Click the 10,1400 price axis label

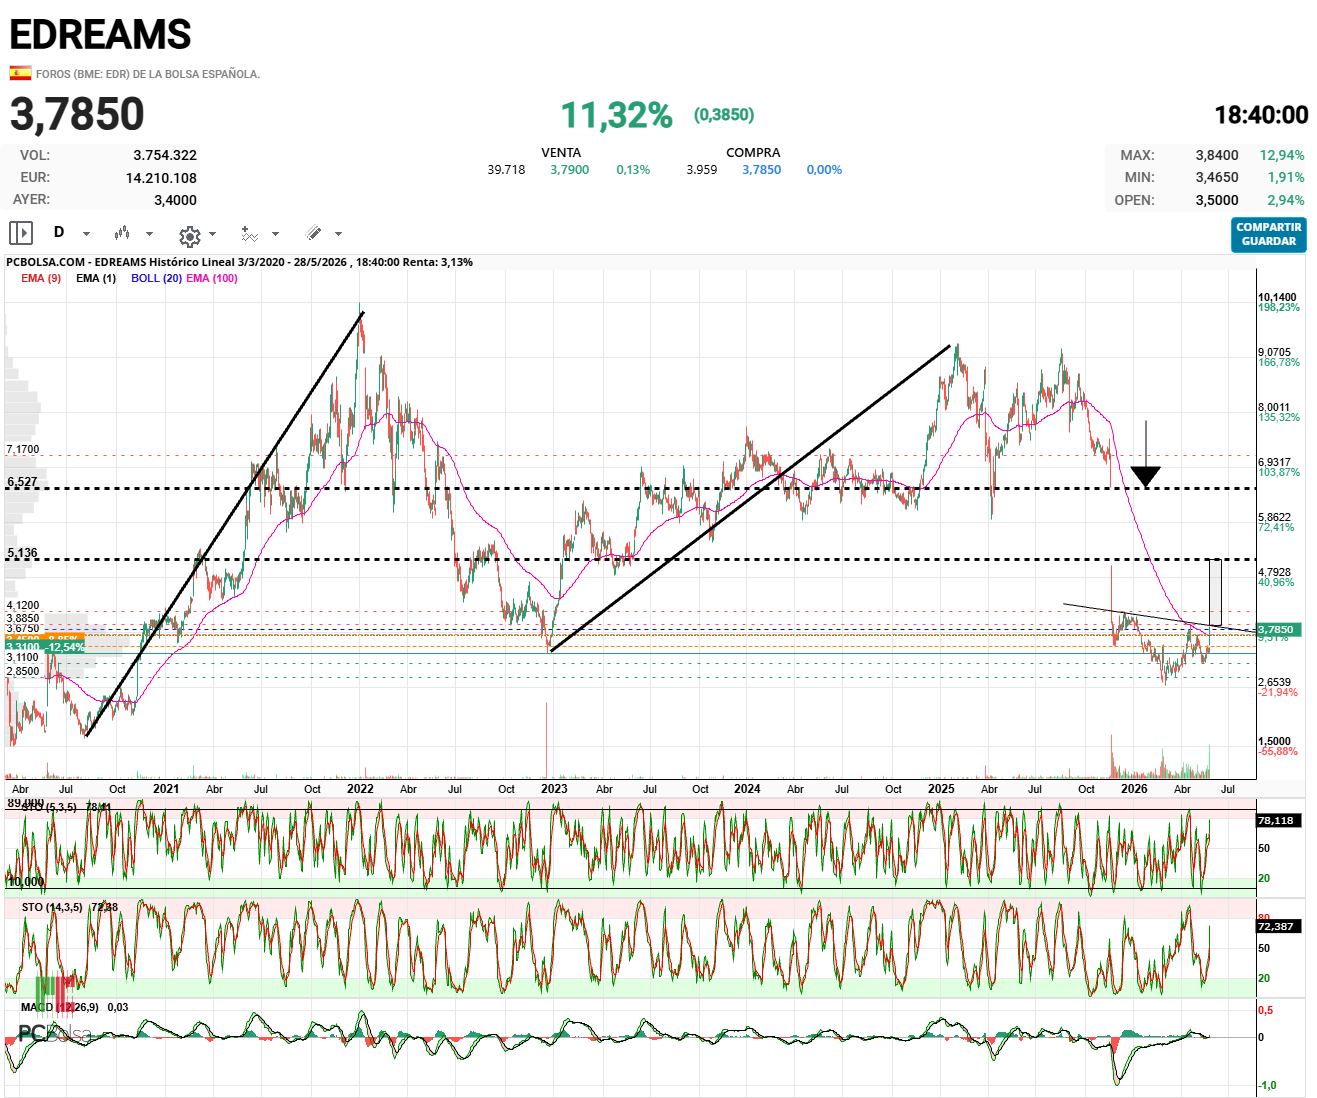point(1277,297)
